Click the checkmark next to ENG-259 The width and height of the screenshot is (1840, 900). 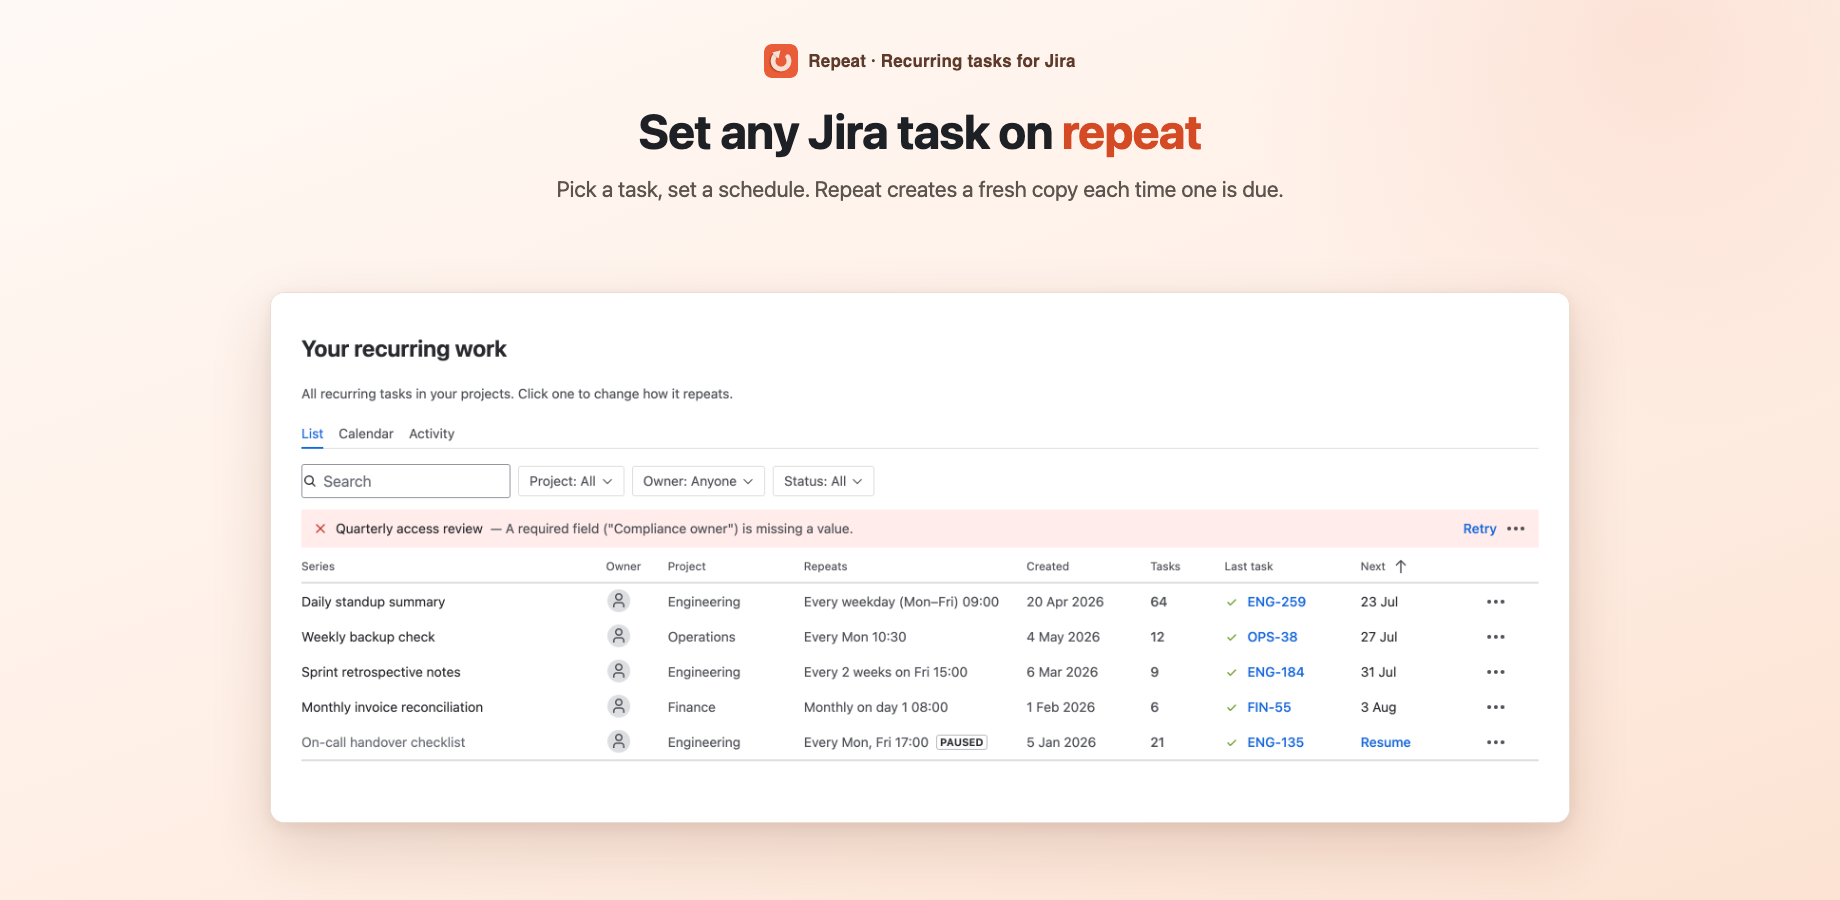pos(1232,602)
